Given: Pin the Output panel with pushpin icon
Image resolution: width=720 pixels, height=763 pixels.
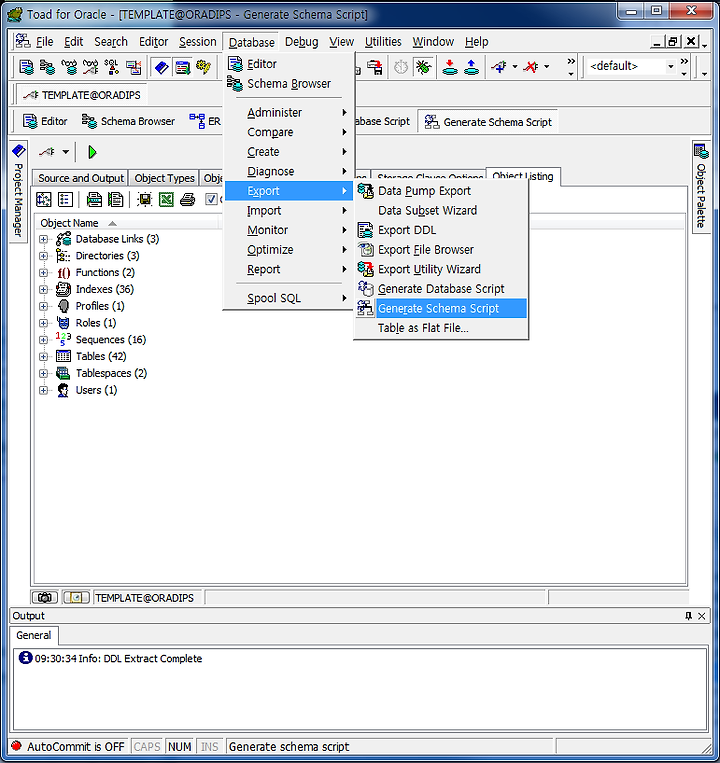Looking at the screenshot, I should point(688,616).
